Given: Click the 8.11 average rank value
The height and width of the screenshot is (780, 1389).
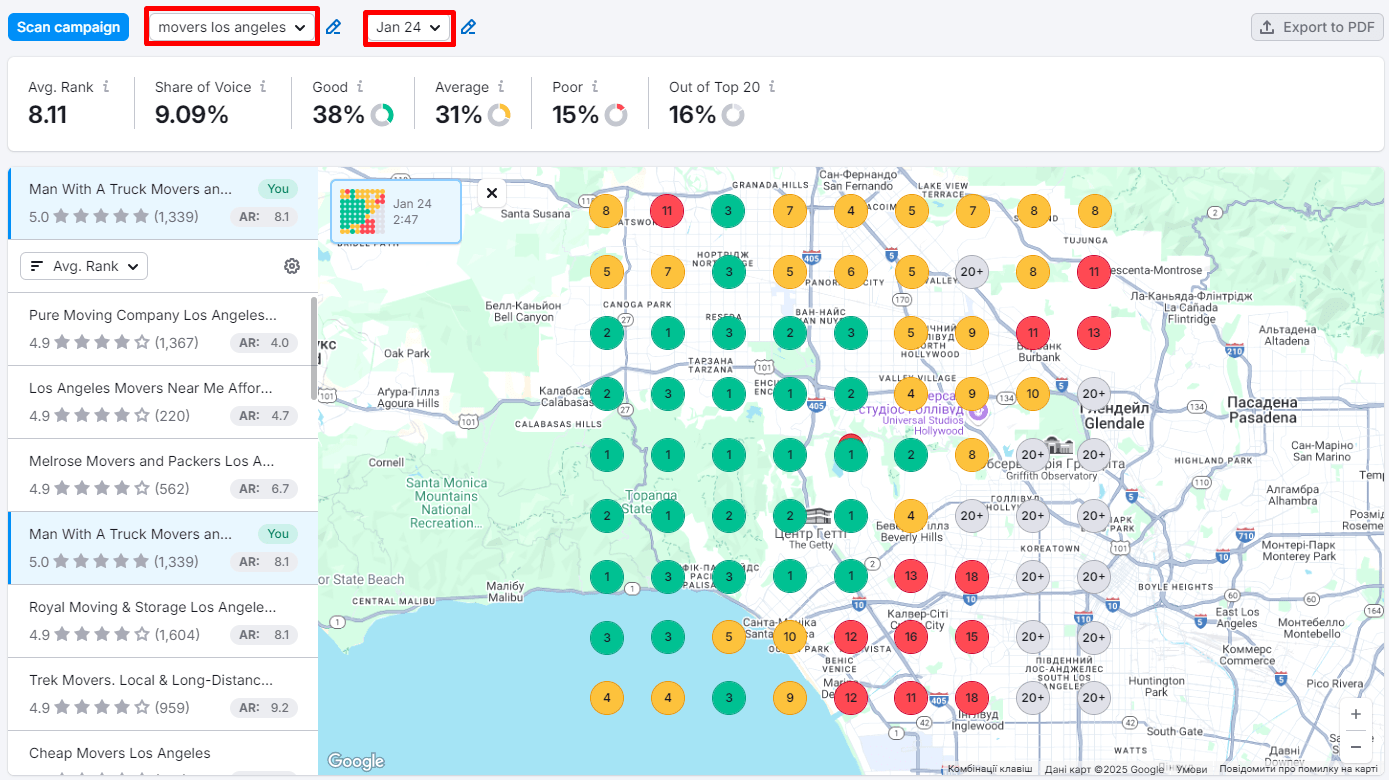Looking at the screenshot, I should (x=47, y=115).
